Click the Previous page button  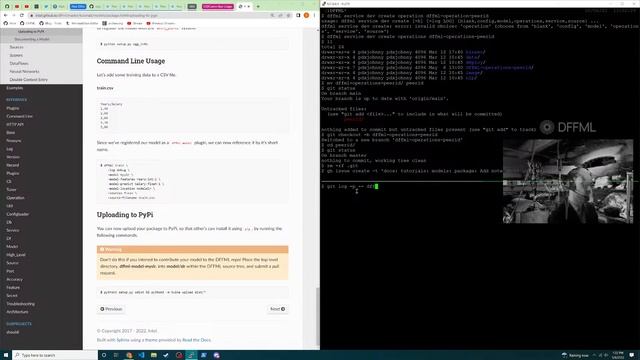click(x=111, y=309)
